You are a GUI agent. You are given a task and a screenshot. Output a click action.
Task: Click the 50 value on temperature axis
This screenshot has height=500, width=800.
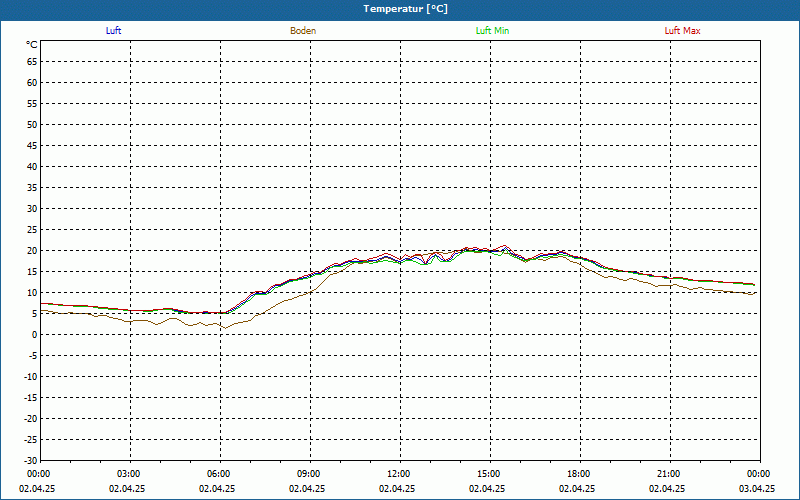click(32, 124)
